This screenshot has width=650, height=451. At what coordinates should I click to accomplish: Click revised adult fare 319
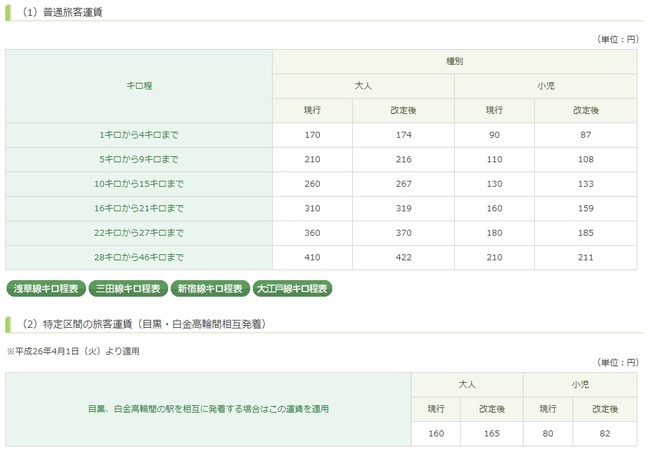pos(403,208)
